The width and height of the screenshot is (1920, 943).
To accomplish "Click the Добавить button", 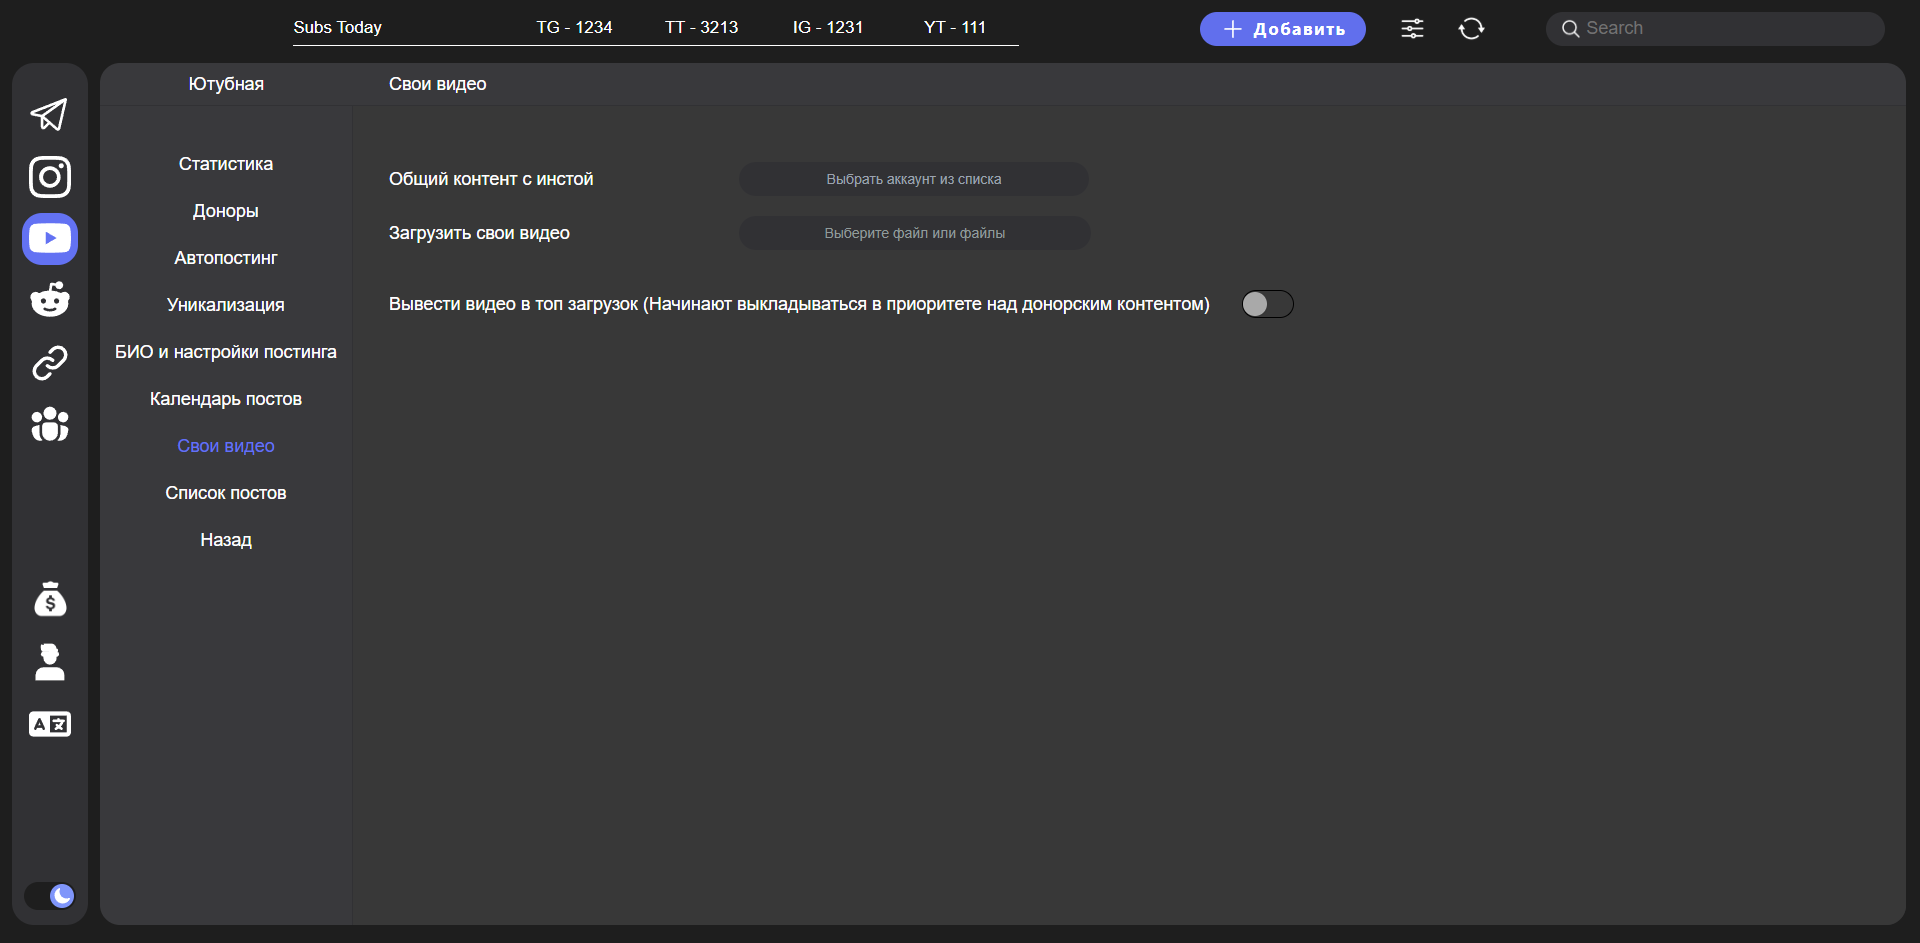I will point(1282,29).
